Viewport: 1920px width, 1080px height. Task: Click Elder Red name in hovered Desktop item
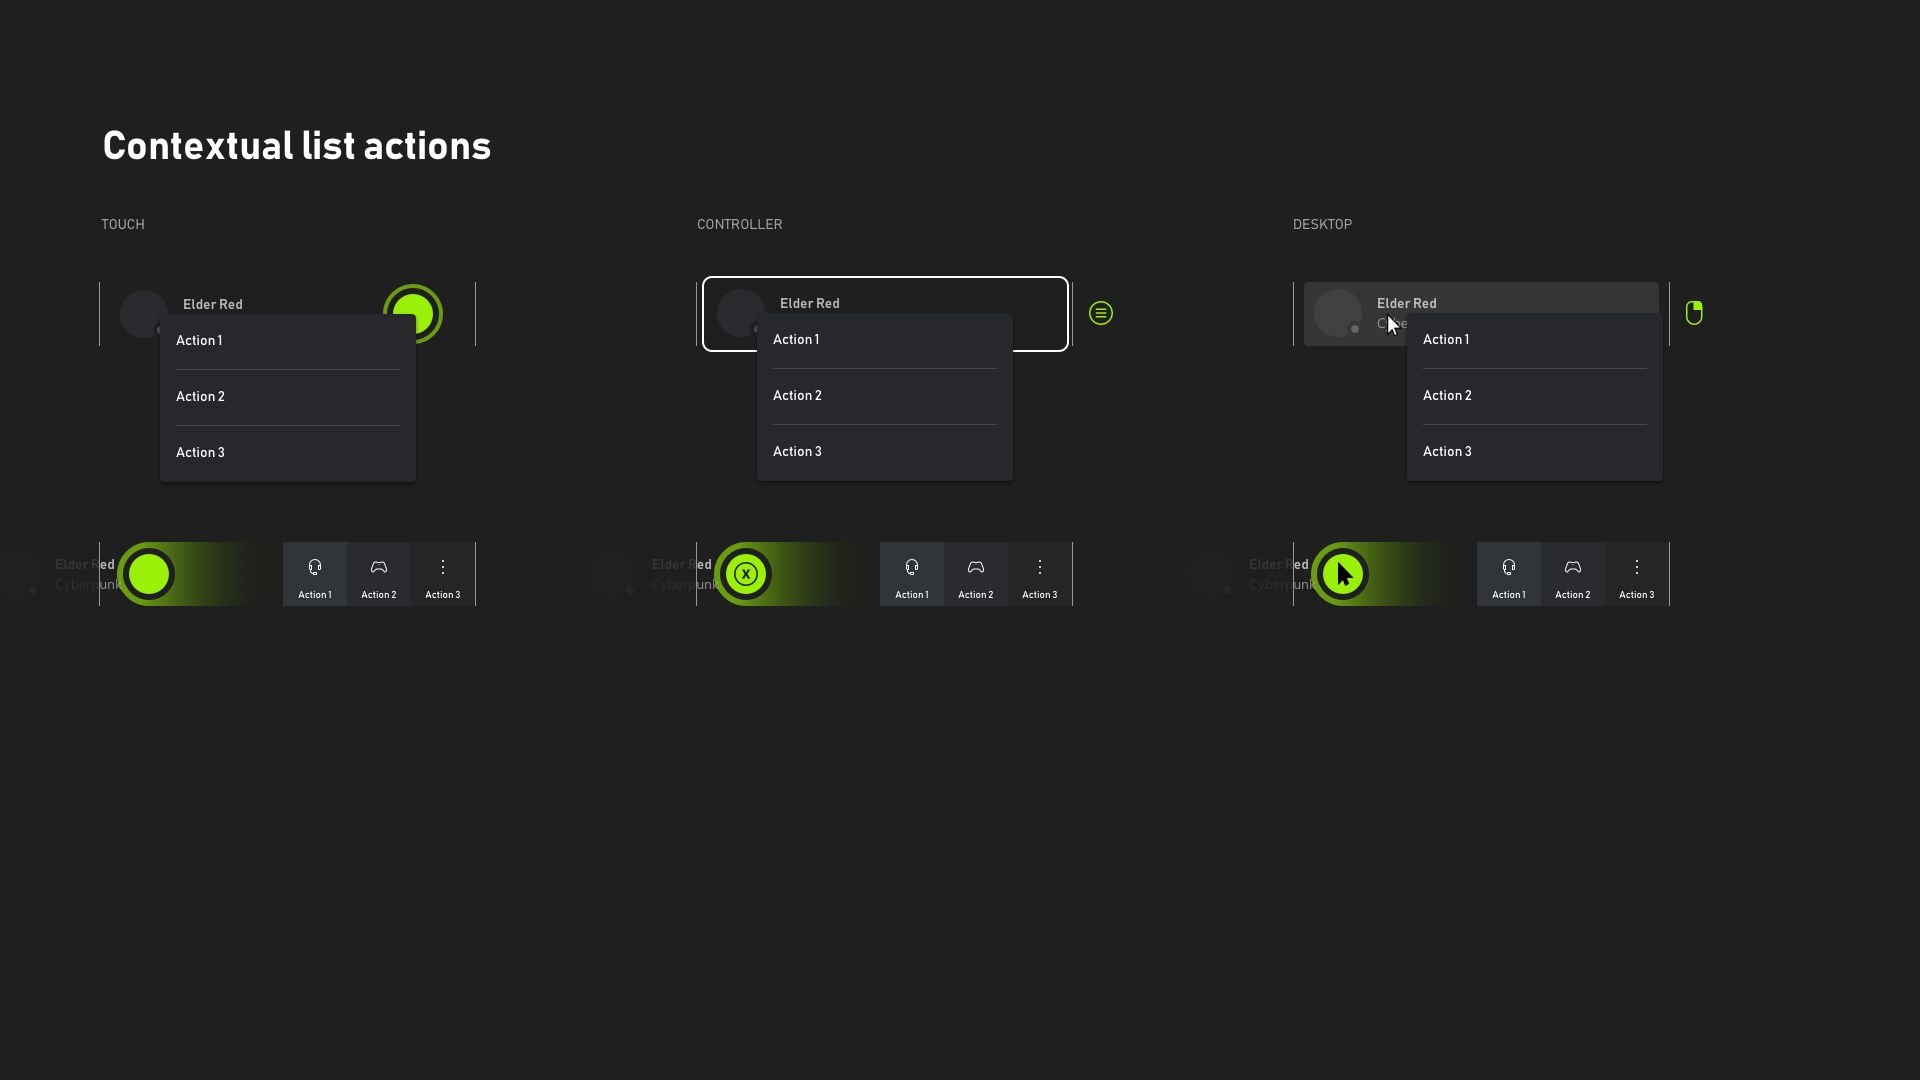pos(1407,303)
